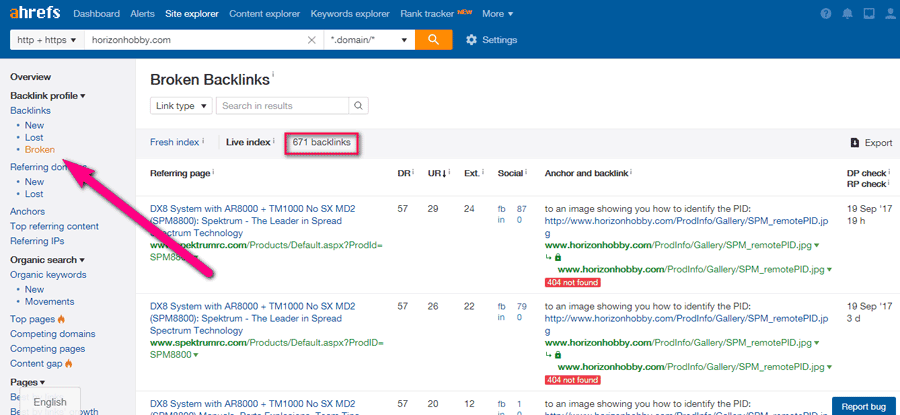Viewport: 900px width, 415px height.
Task: Switch to the Fresh index tab
Action: tap(174, 142)
